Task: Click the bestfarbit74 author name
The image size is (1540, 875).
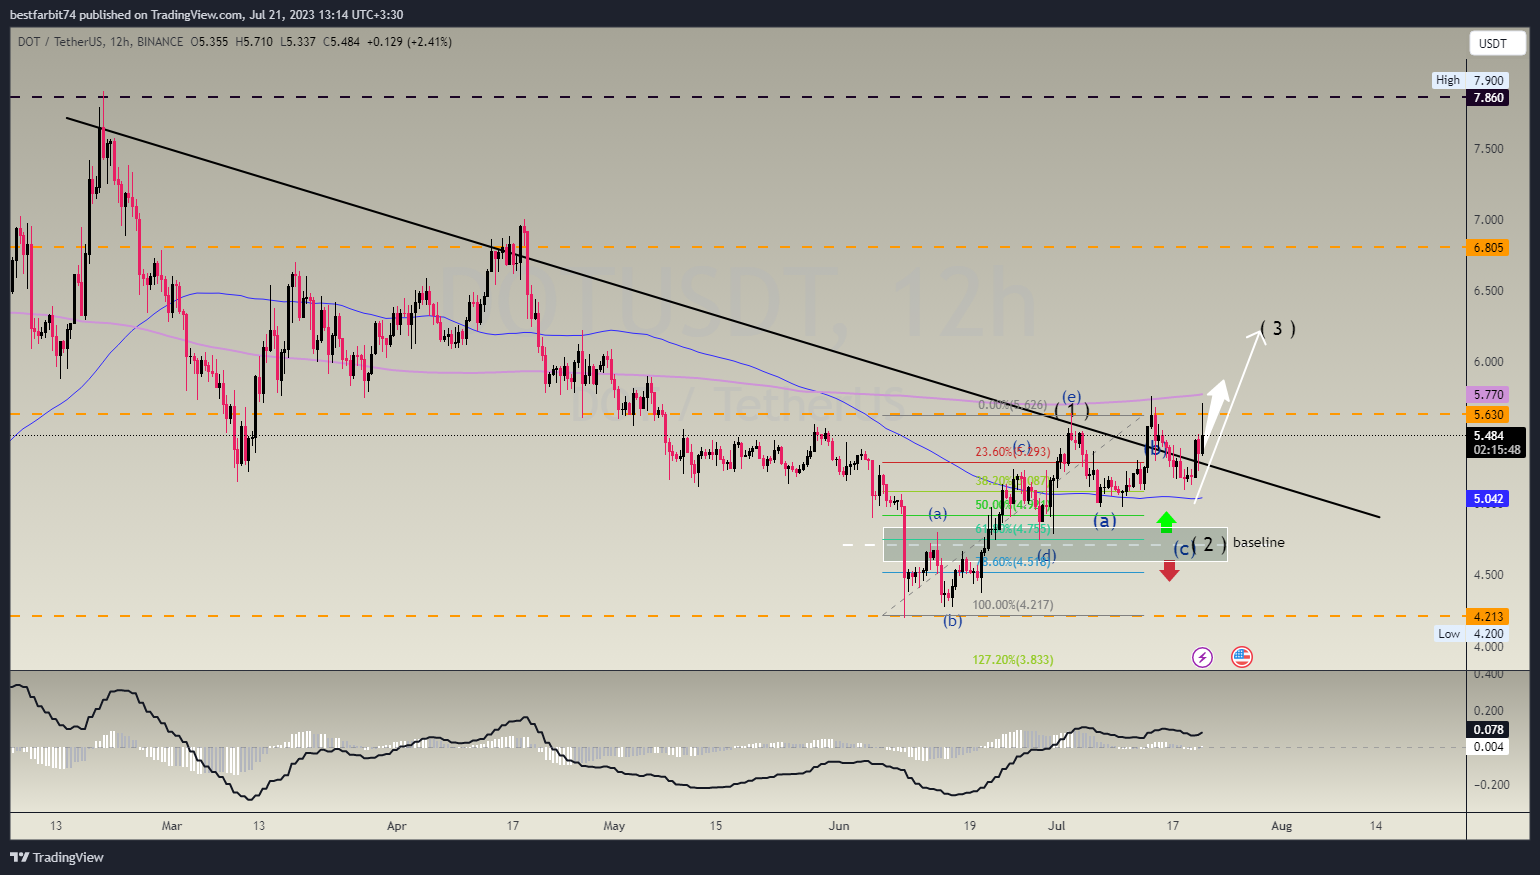Action: coord(44,14)
